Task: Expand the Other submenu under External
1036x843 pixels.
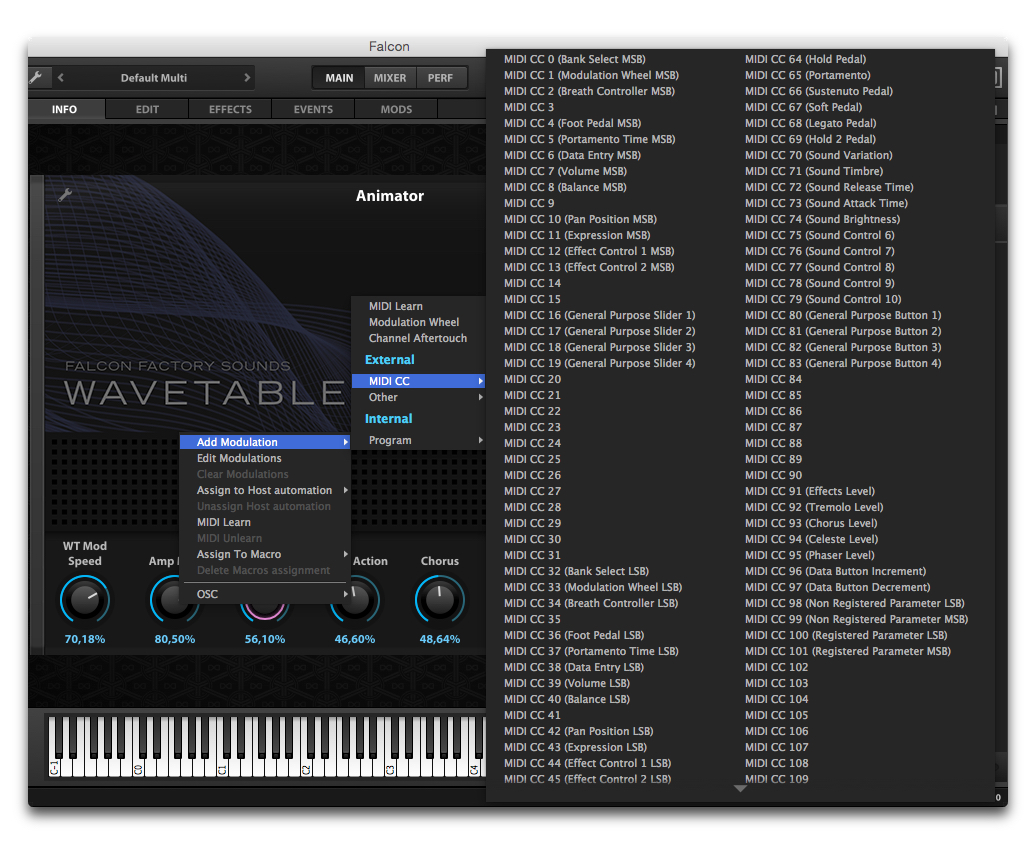Action: [x=418, y=397]
